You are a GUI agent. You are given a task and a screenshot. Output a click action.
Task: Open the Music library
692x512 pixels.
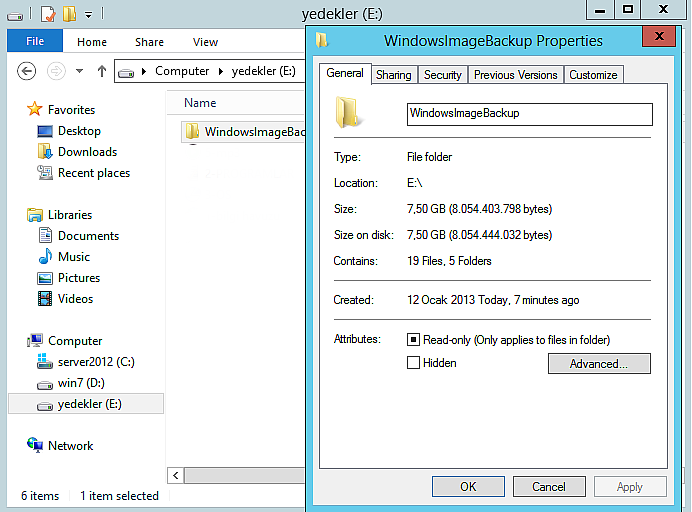click(74, 257)
